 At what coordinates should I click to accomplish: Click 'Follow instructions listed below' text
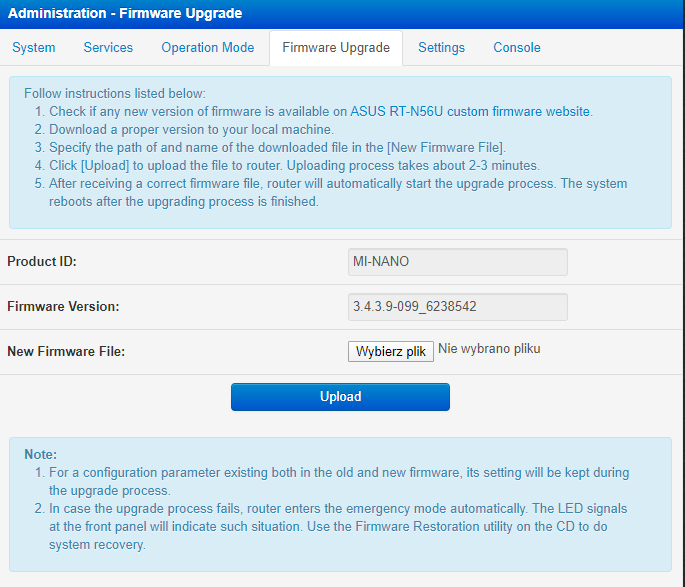click(x=115, y=92)
